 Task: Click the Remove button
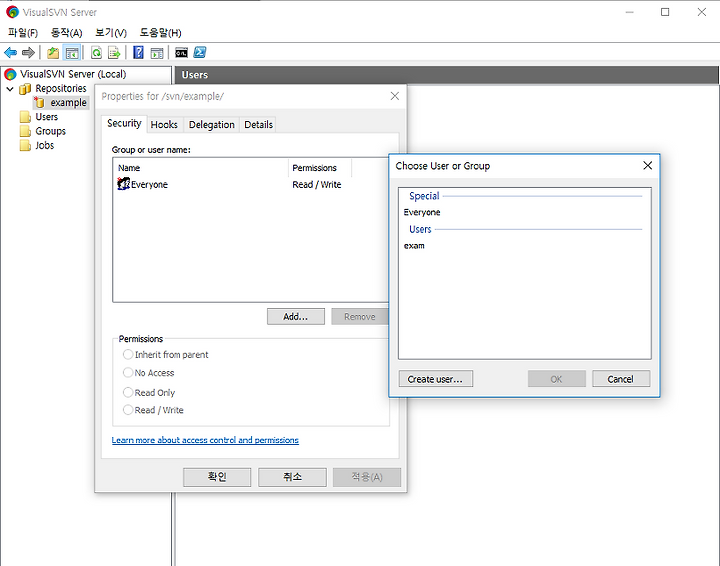click(360, 317)
